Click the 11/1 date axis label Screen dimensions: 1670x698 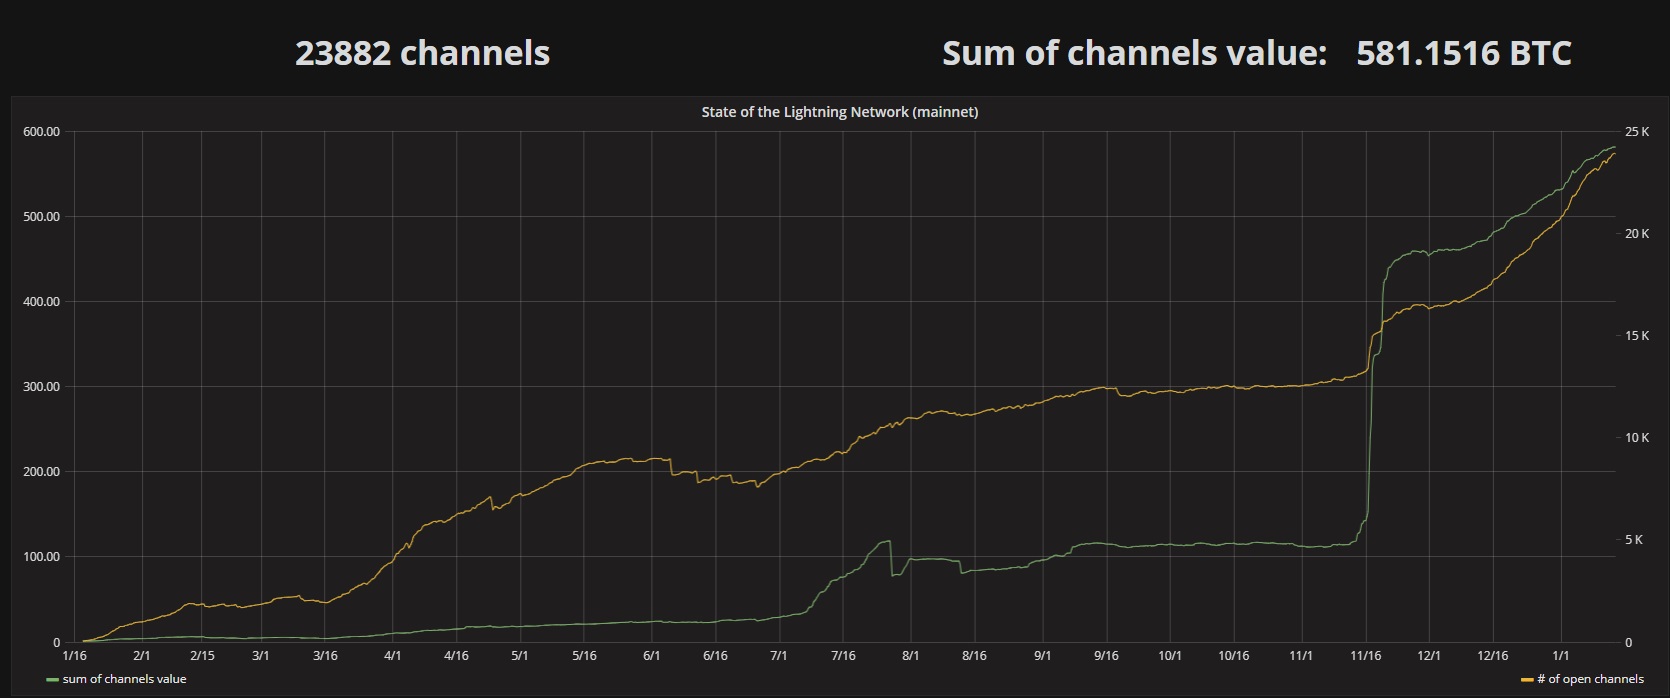pos(1301,656)
